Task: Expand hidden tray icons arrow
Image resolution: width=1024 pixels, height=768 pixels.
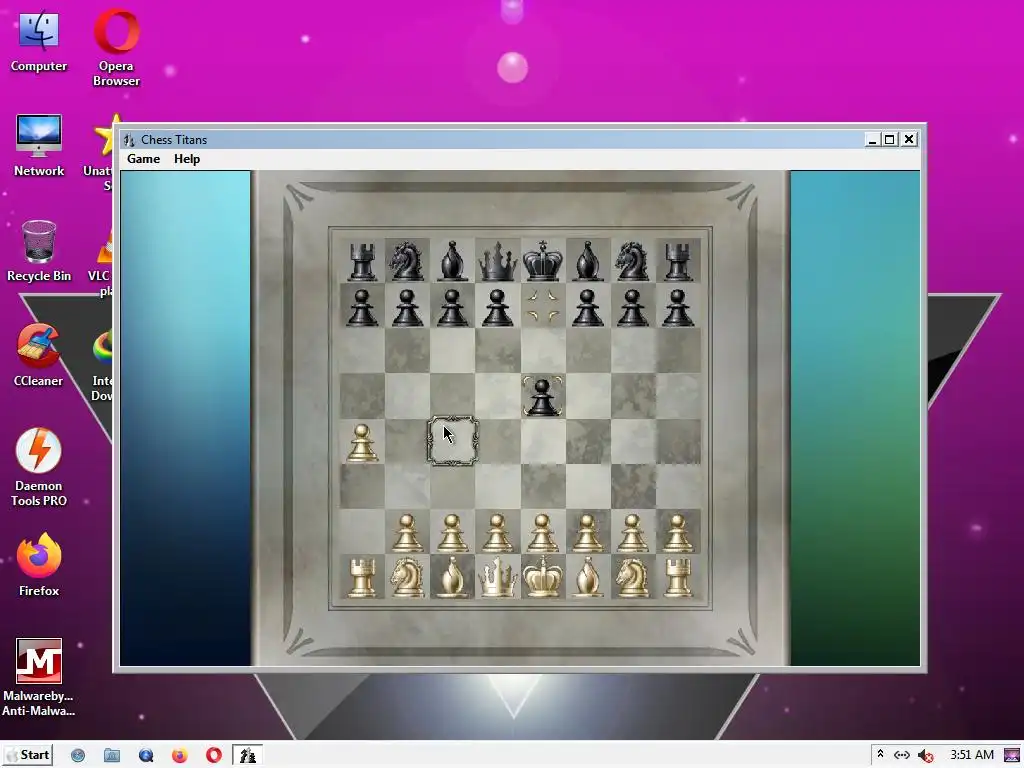Action: 880,754
